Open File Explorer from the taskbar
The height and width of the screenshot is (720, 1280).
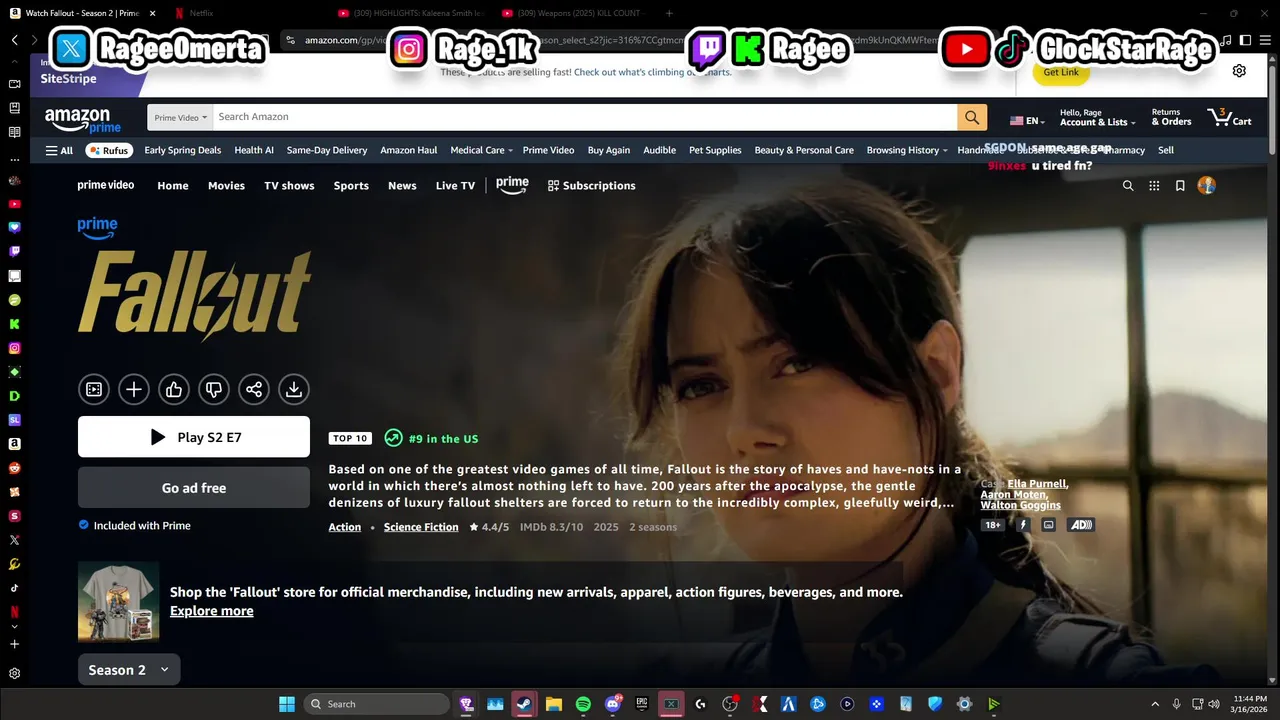(553, 704)
